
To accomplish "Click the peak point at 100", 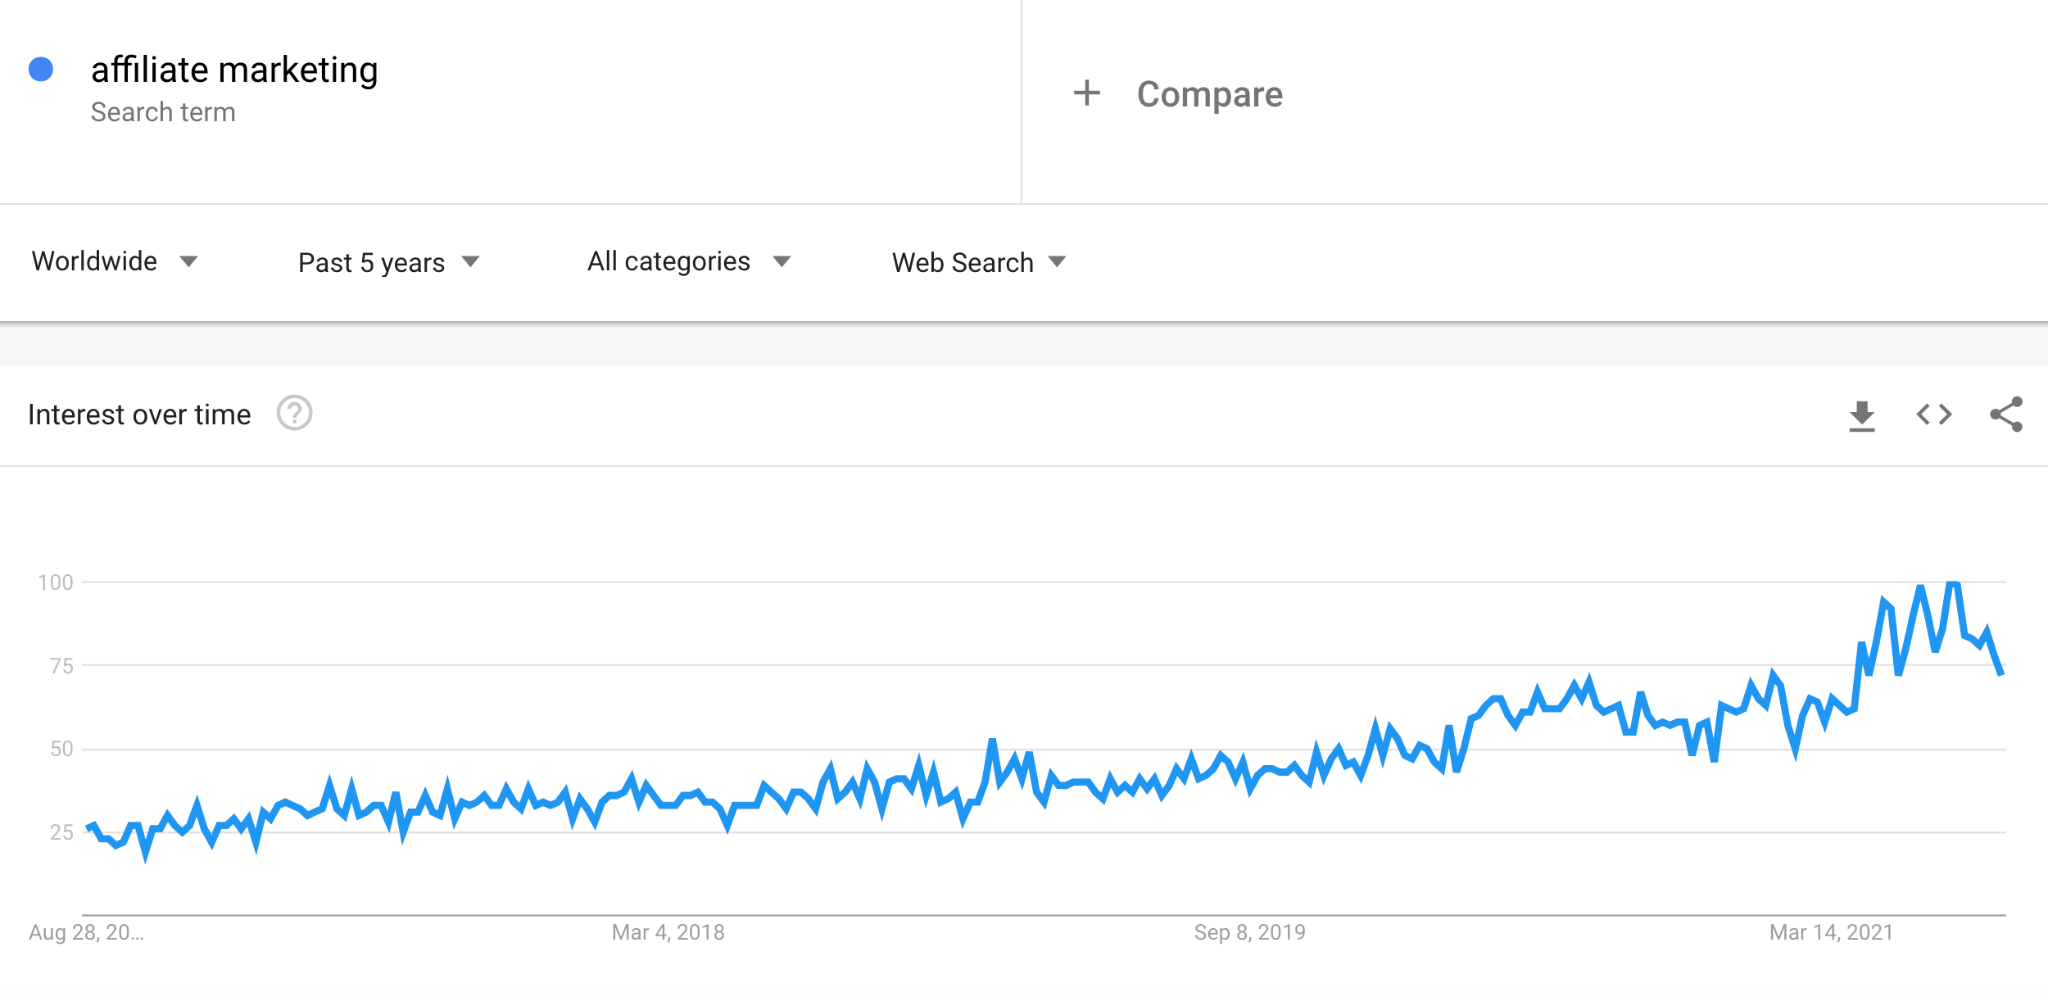I will [1952, 582].
